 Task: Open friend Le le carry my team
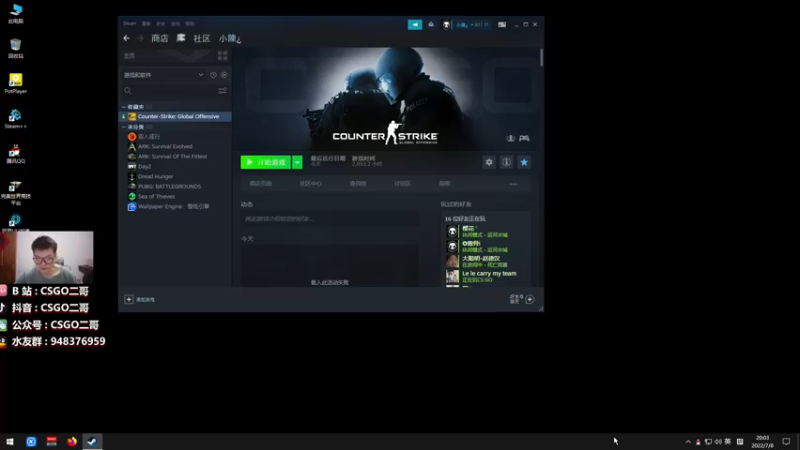click(x=485, y=277)
